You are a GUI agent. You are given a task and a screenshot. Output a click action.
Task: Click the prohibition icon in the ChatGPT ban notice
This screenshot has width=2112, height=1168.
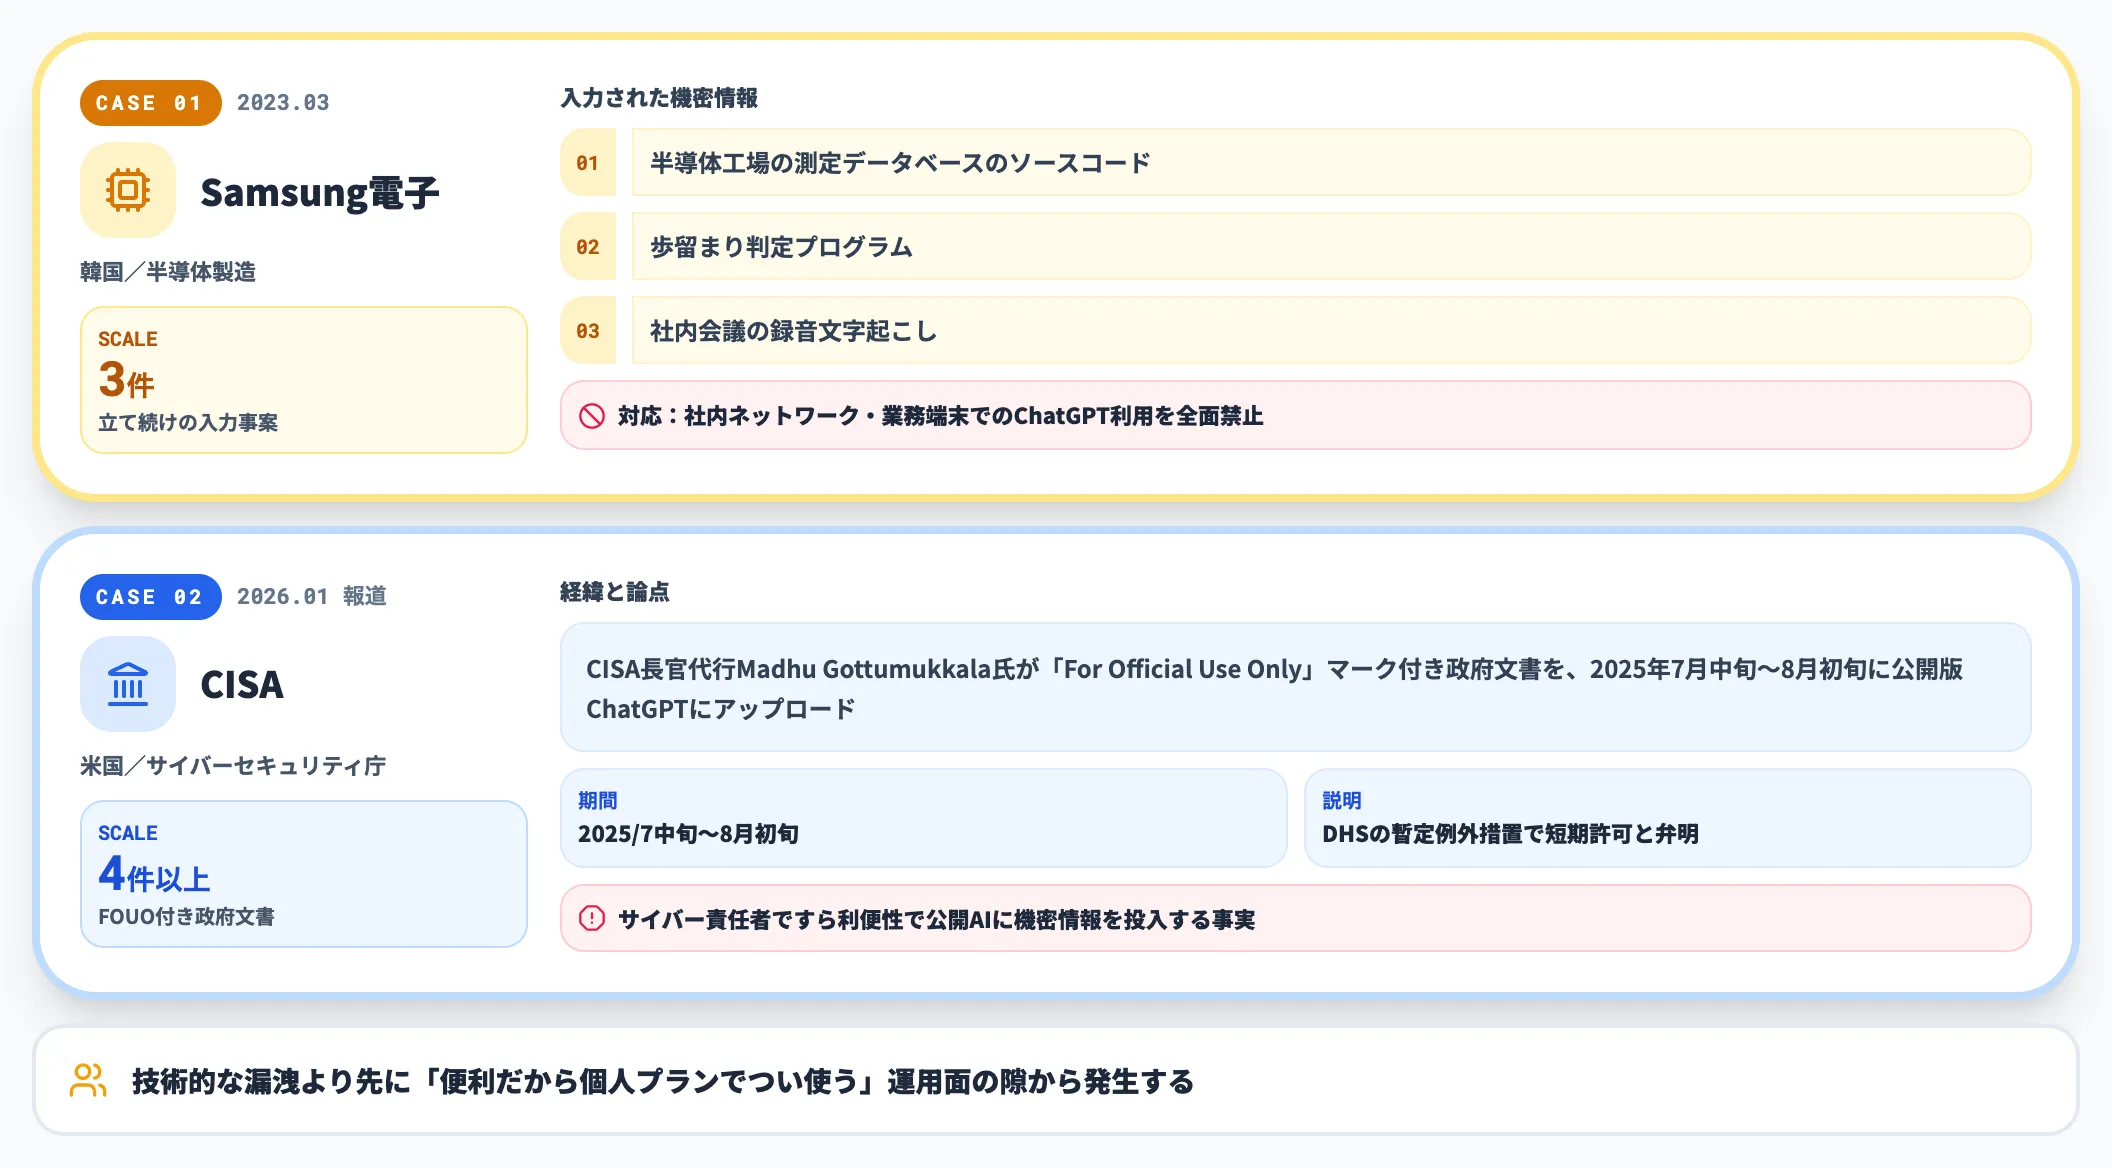pyautogui.click(x=592, y=416)
